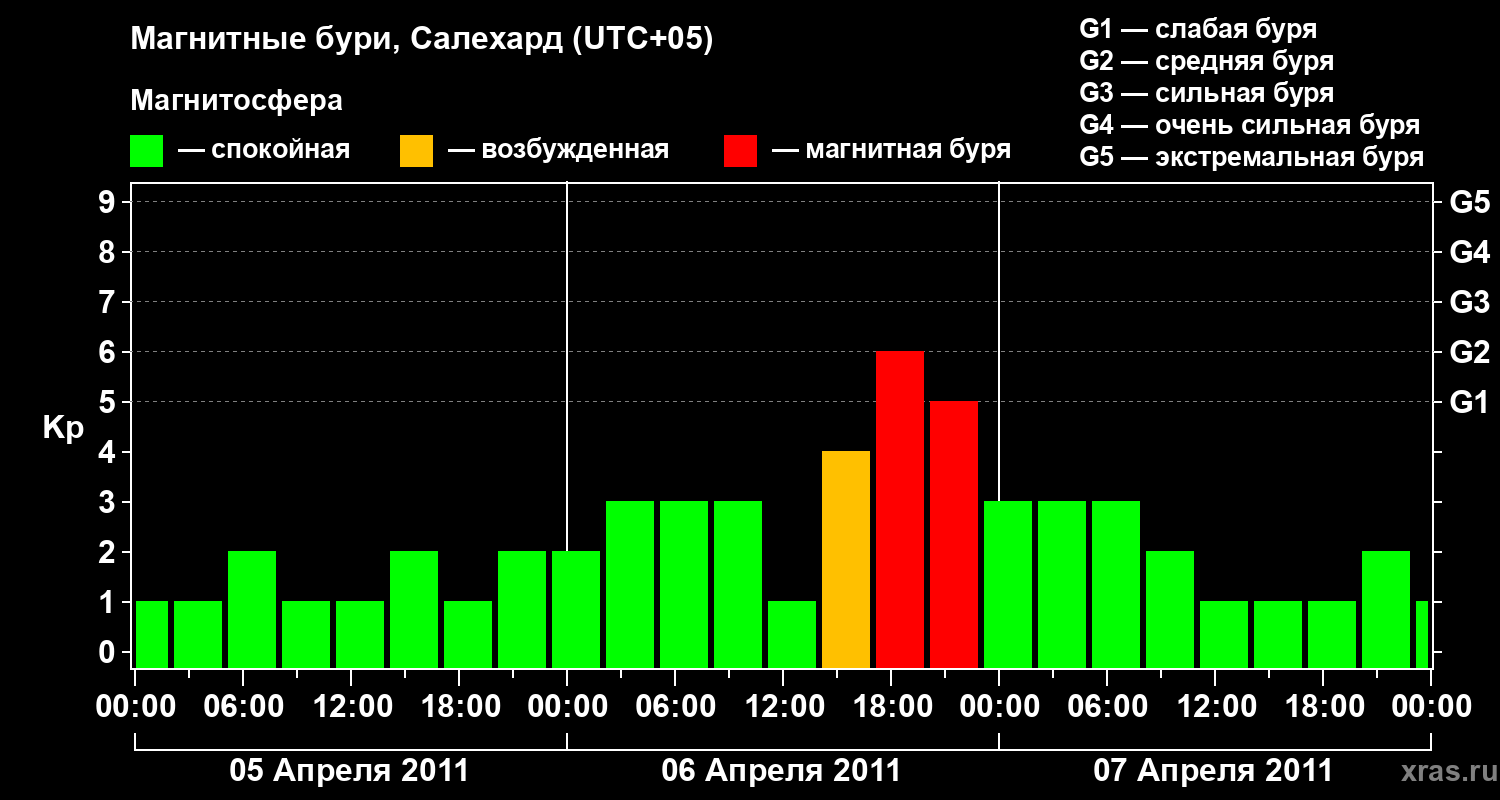Click 'G5 — экстремальная буря' text
1500x800 pixels.
(1251, 157)
